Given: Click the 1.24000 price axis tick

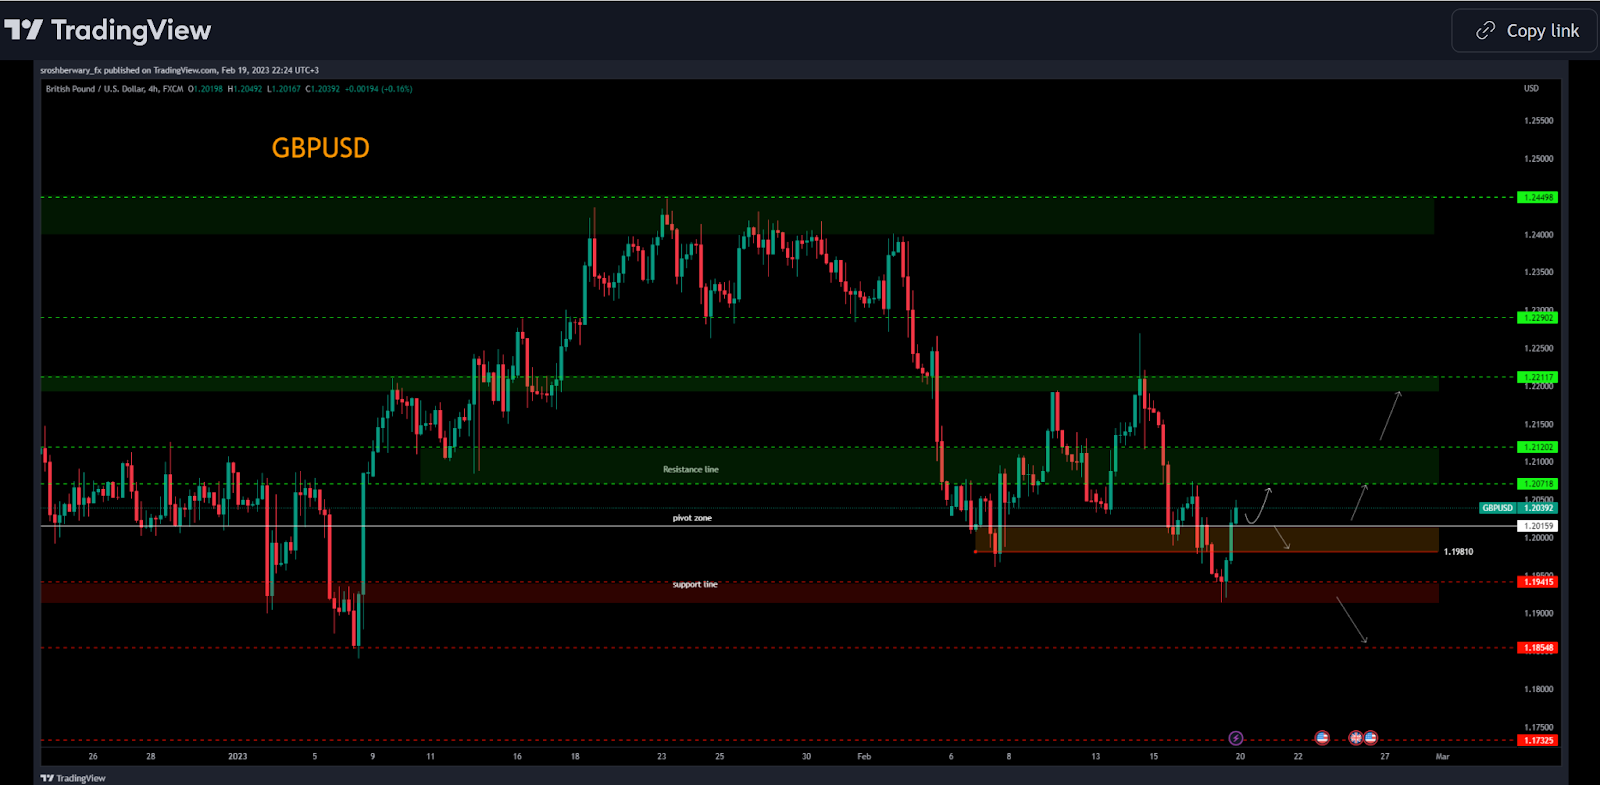Looking at the screenshot, I should [1539, 235].
